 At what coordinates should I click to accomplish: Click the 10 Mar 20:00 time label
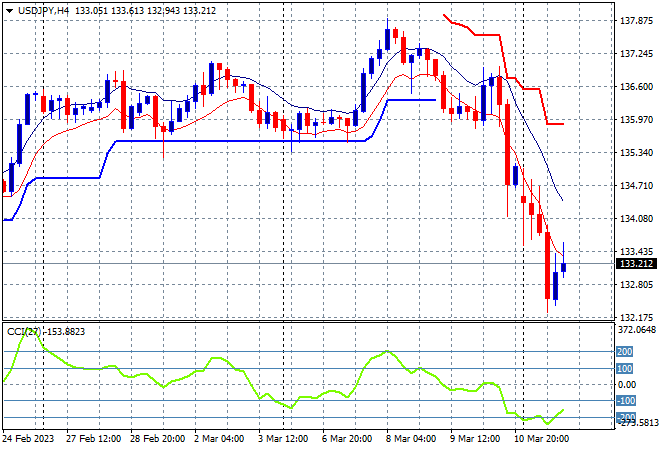tap(541, 439)
